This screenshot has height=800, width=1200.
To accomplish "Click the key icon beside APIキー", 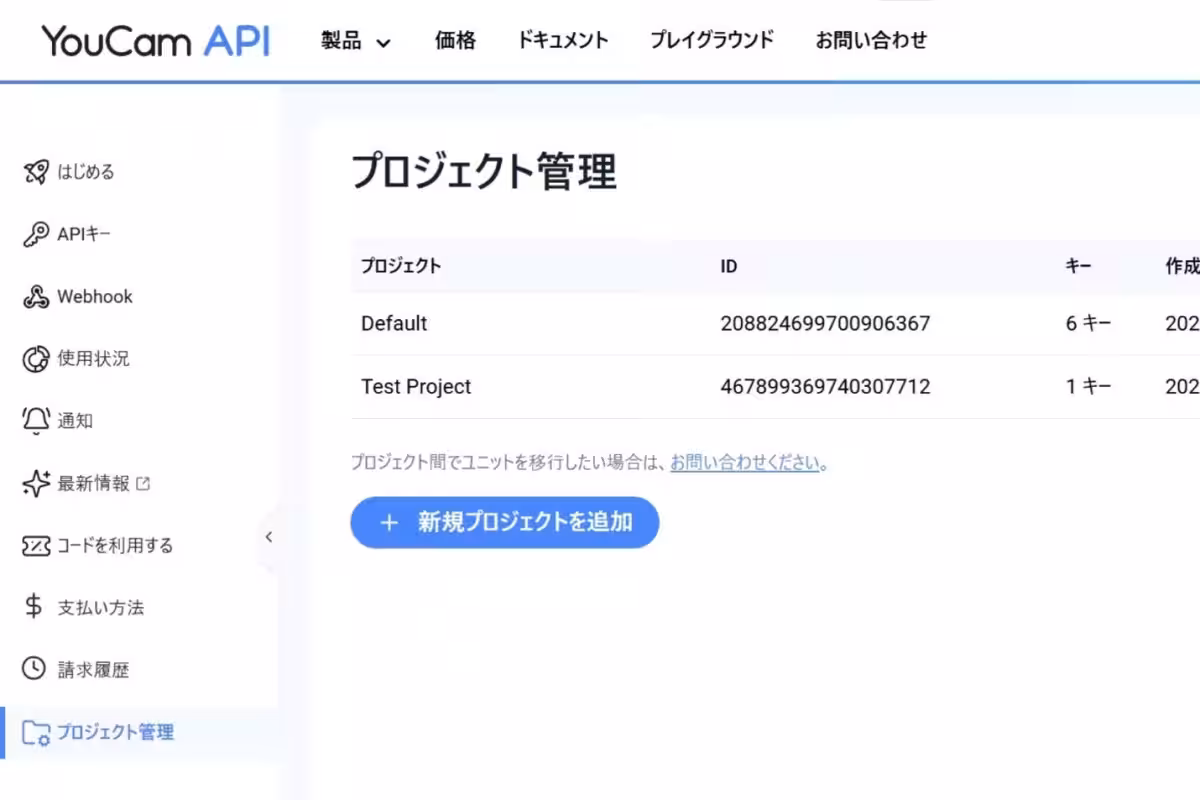I will (x=35, y=234).
